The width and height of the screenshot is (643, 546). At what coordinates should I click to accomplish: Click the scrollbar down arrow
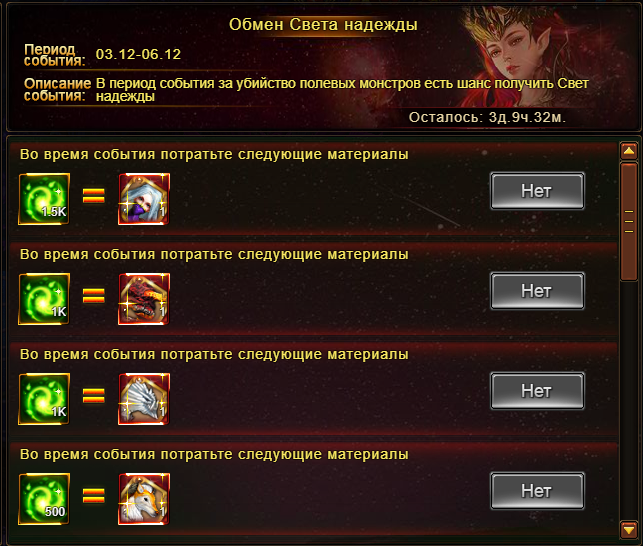pos(629,530)
